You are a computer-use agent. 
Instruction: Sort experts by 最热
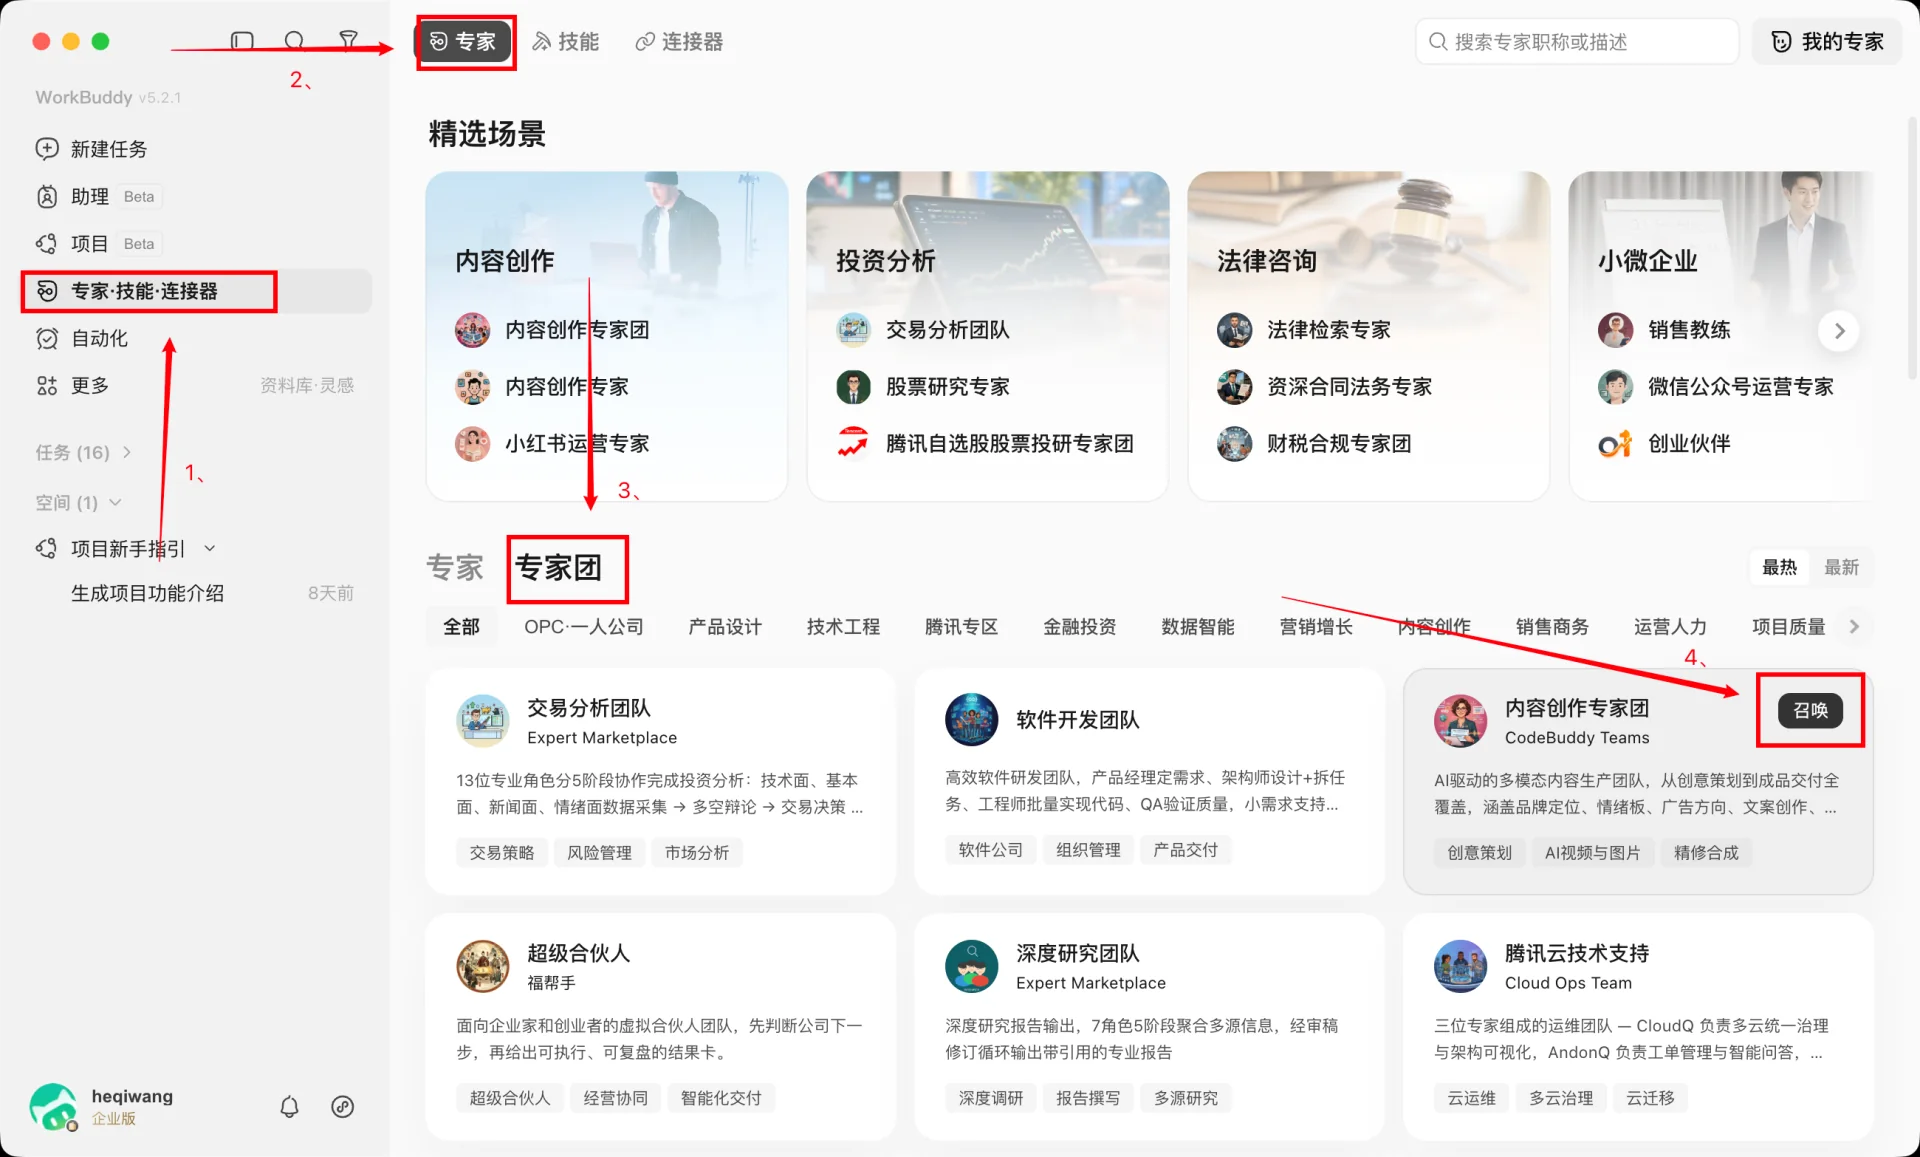(1779, 567)
